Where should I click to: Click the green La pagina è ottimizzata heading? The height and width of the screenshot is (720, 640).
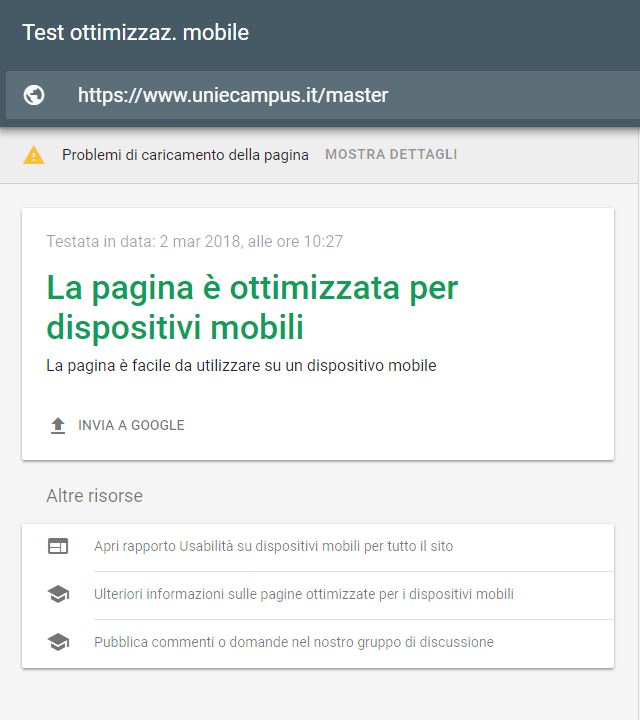click(253, 307)
